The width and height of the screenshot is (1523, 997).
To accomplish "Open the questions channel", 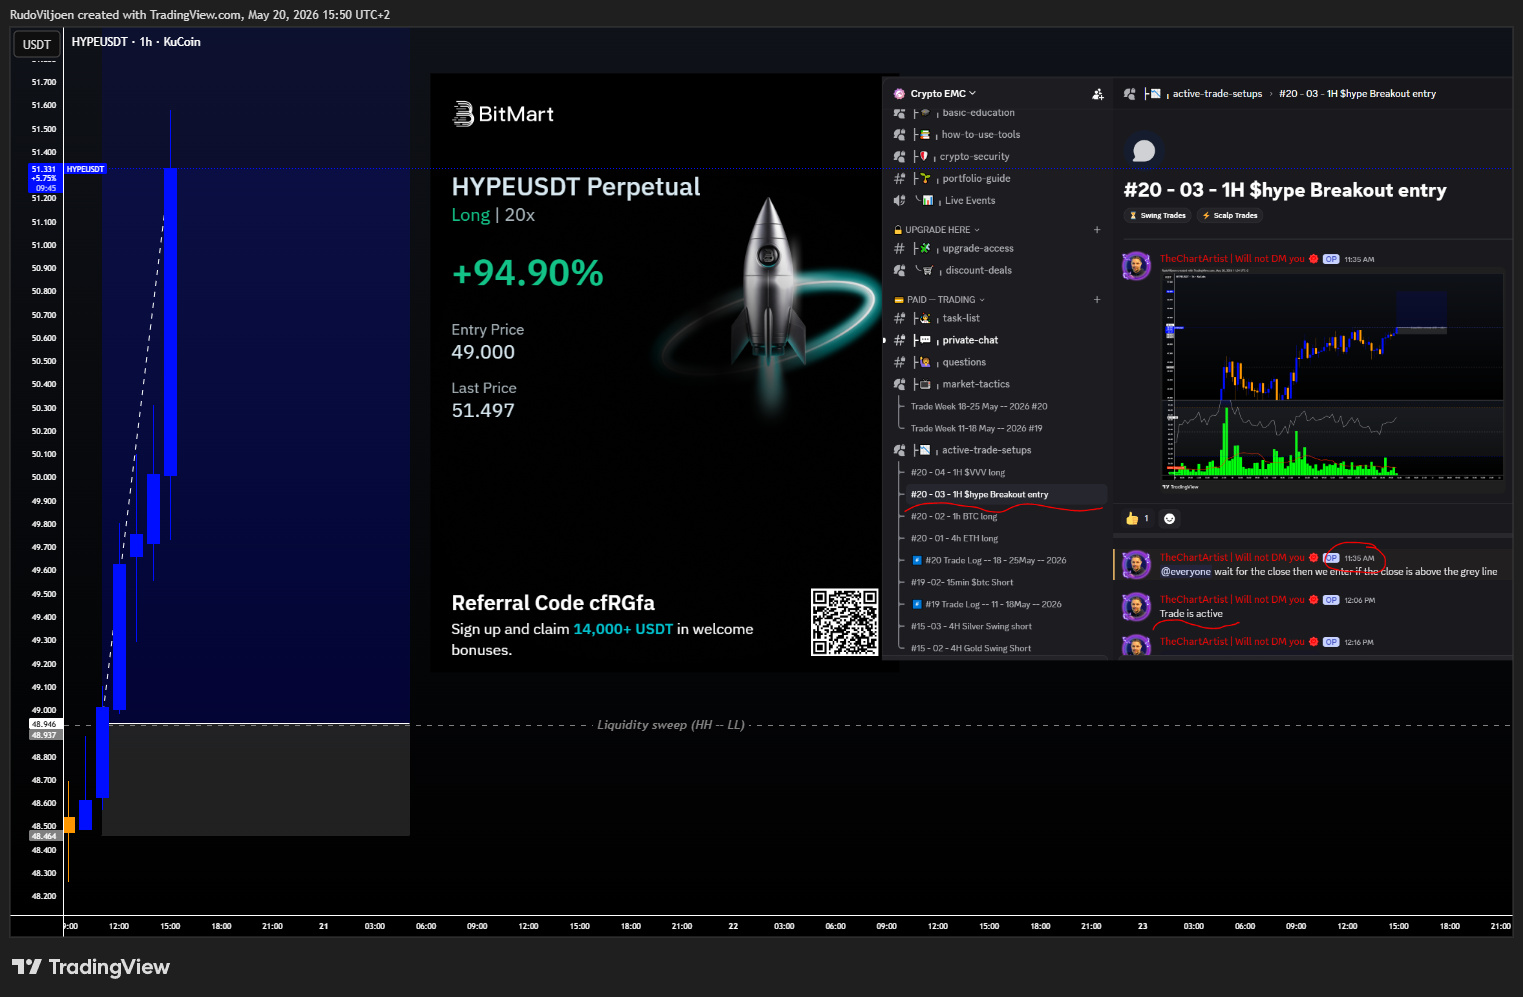I will 964,363.
